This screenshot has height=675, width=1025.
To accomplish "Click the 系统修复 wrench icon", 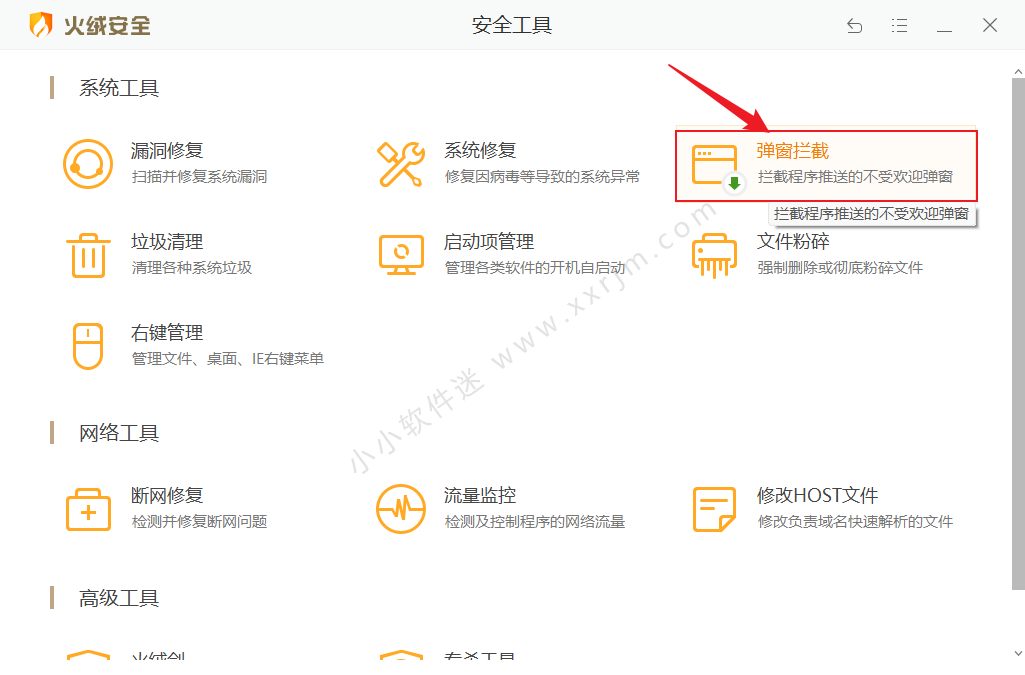I will point(401,164).
